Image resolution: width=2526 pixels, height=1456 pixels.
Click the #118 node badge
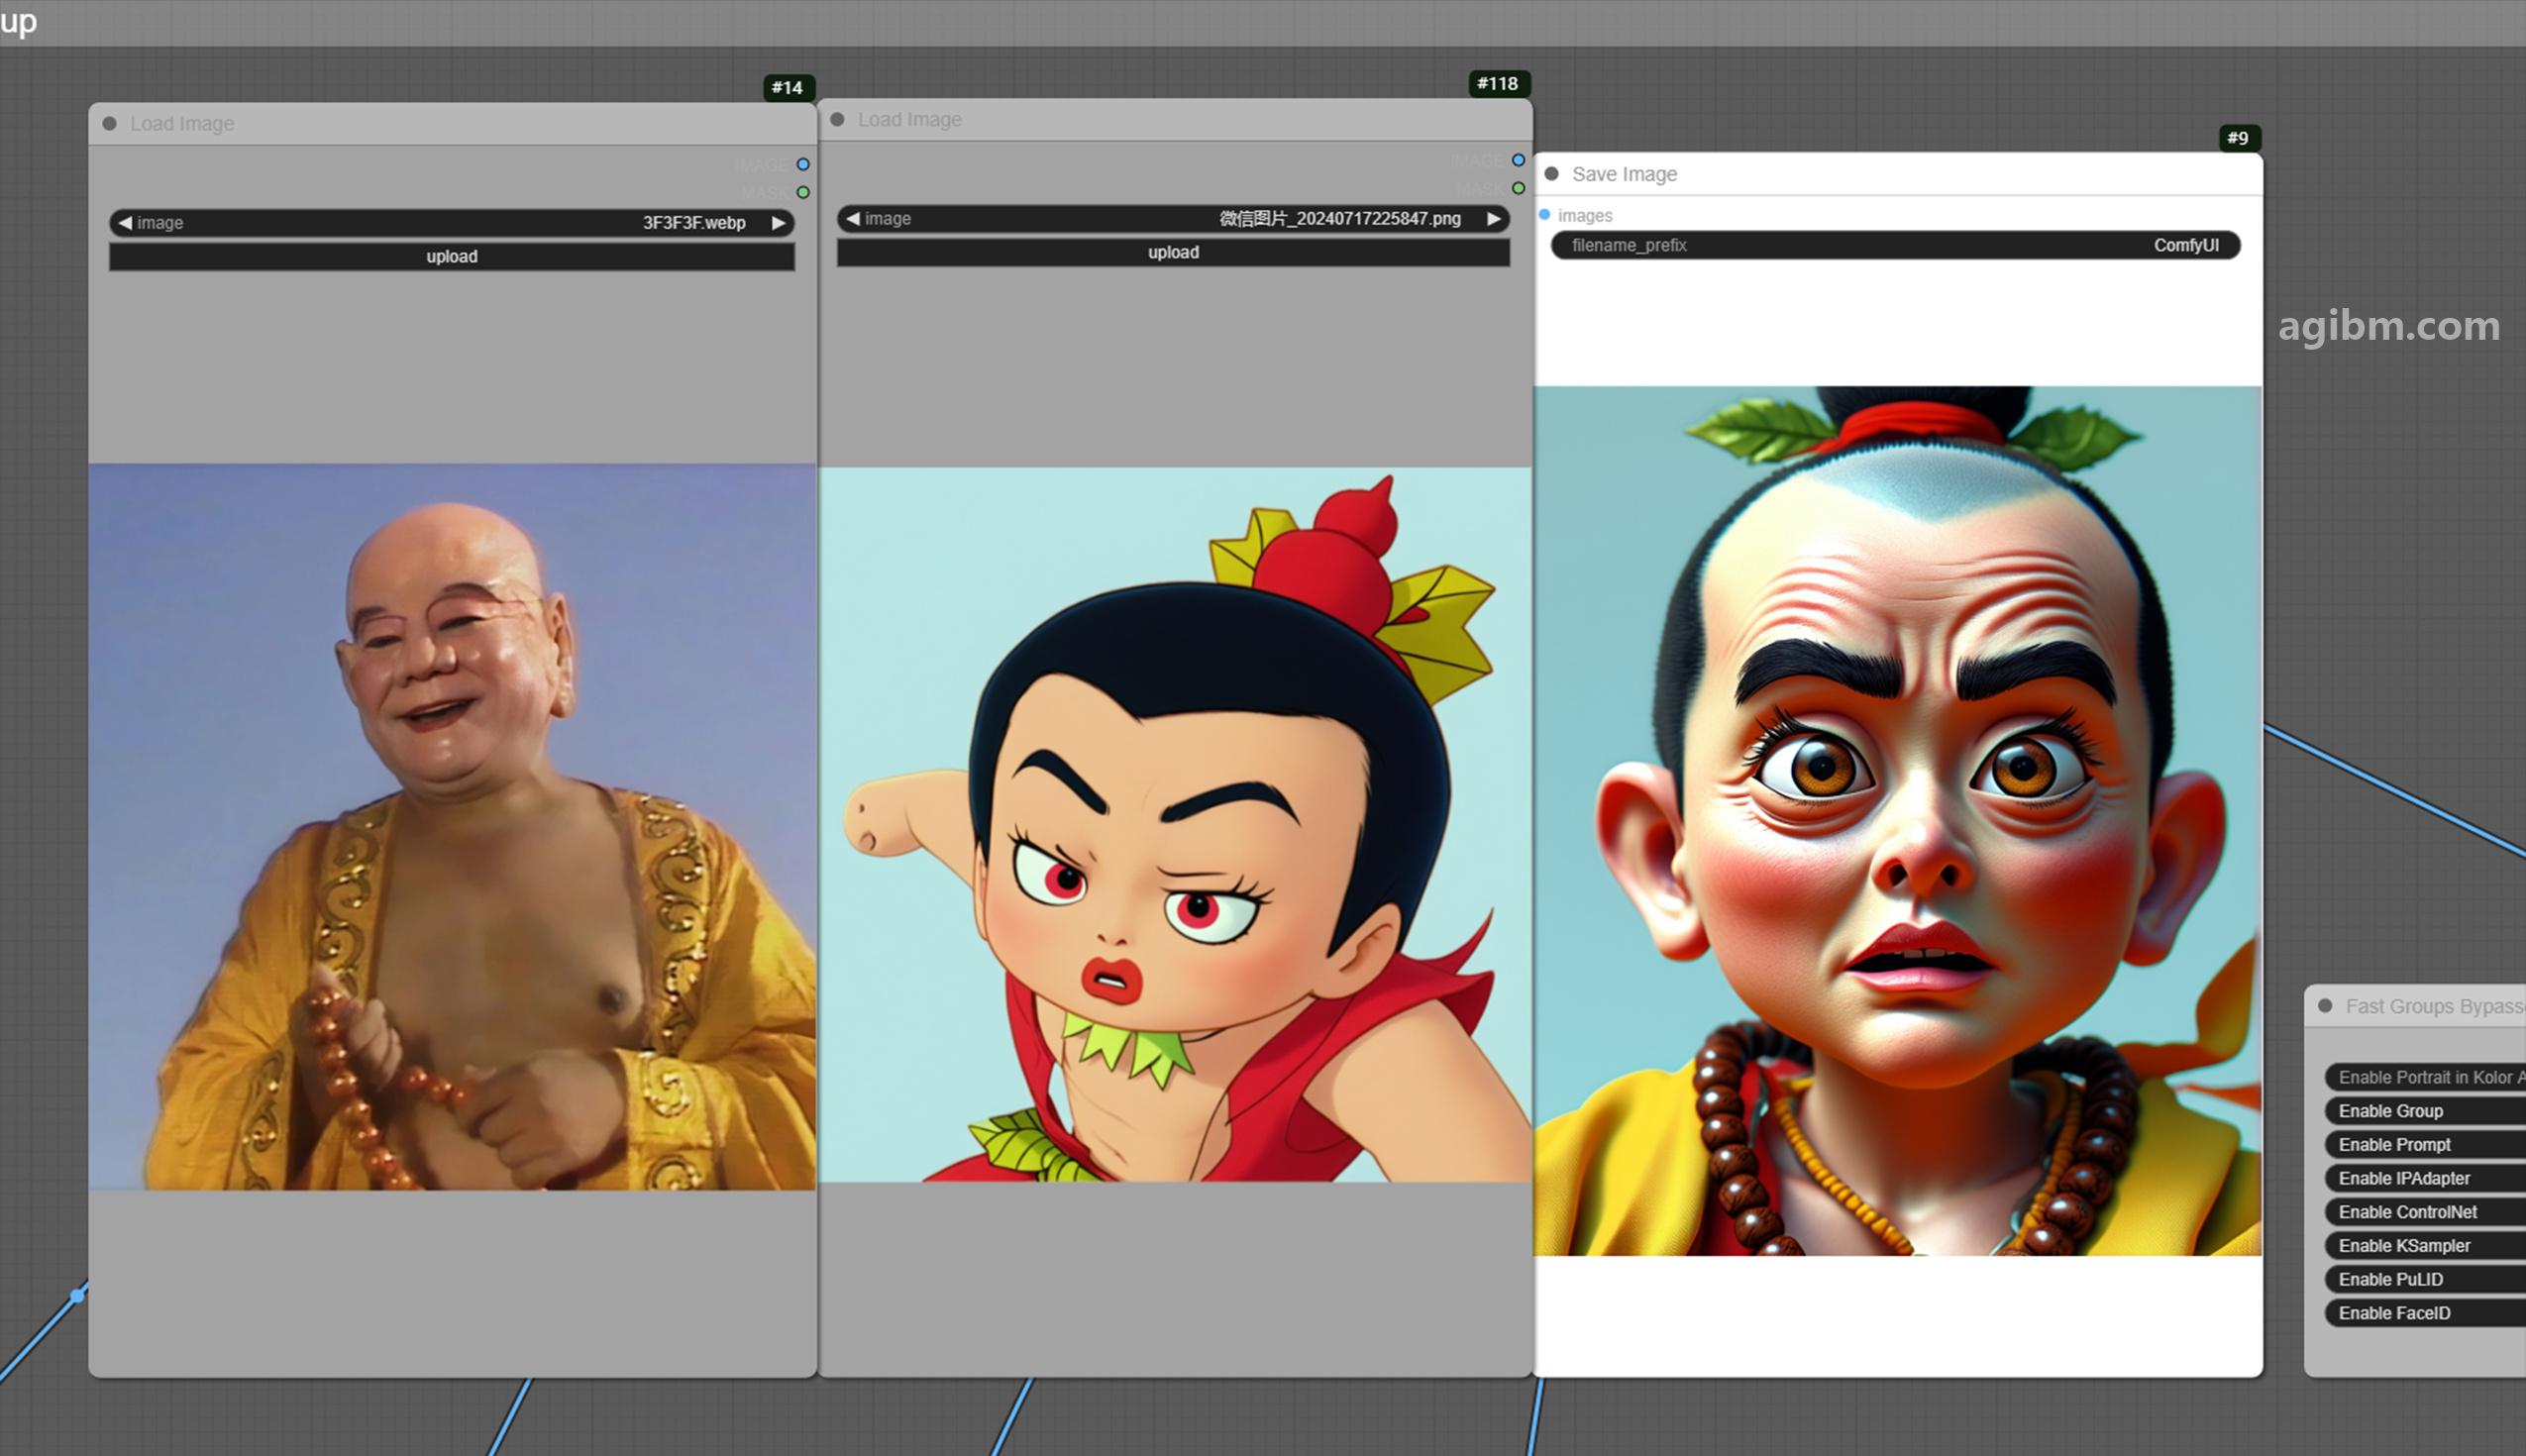(x=1498, y=84)
